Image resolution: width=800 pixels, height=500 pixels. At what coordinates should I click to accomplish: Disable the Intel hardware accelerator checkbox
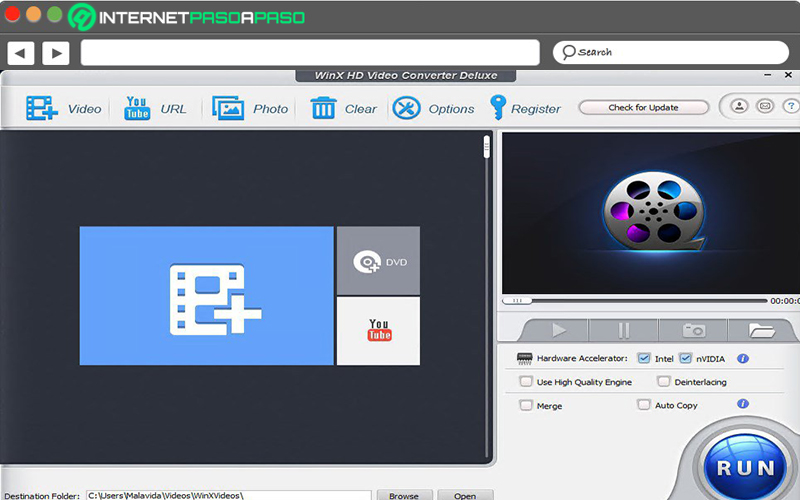[x=644, y=358]
